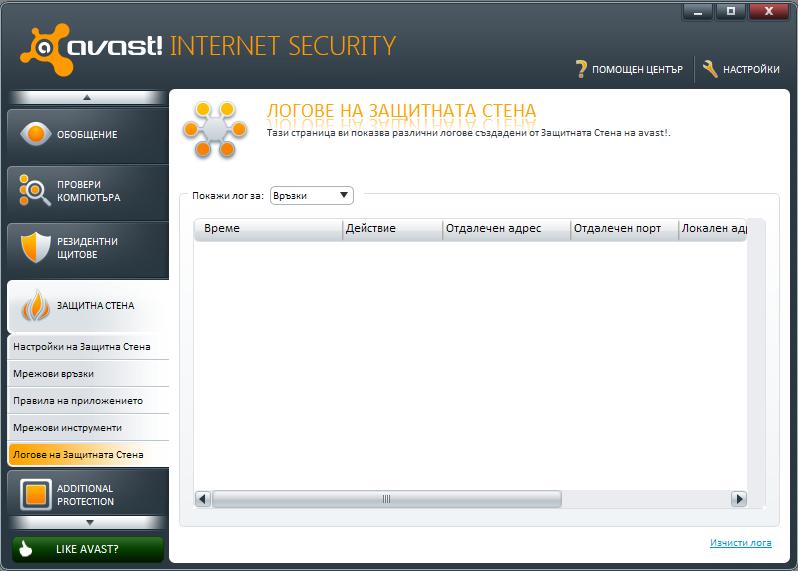Select Логове на Защитната Стена item

click(x=88, y=454)
